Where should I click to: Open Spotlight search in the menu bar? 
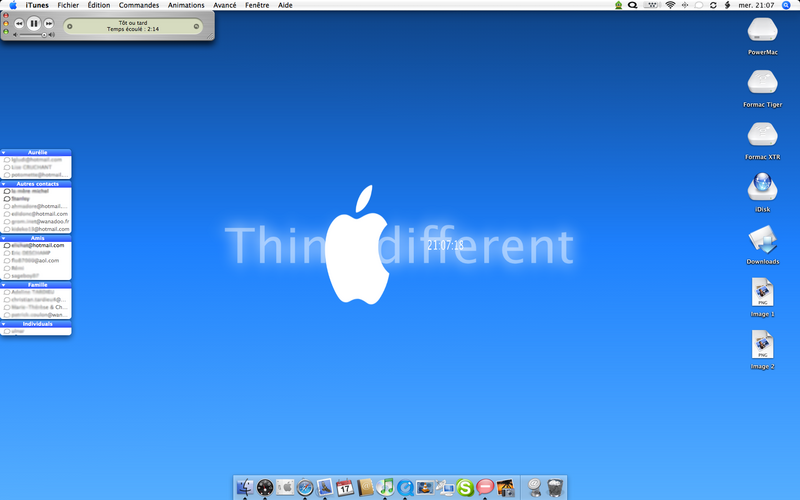[786, 5]
